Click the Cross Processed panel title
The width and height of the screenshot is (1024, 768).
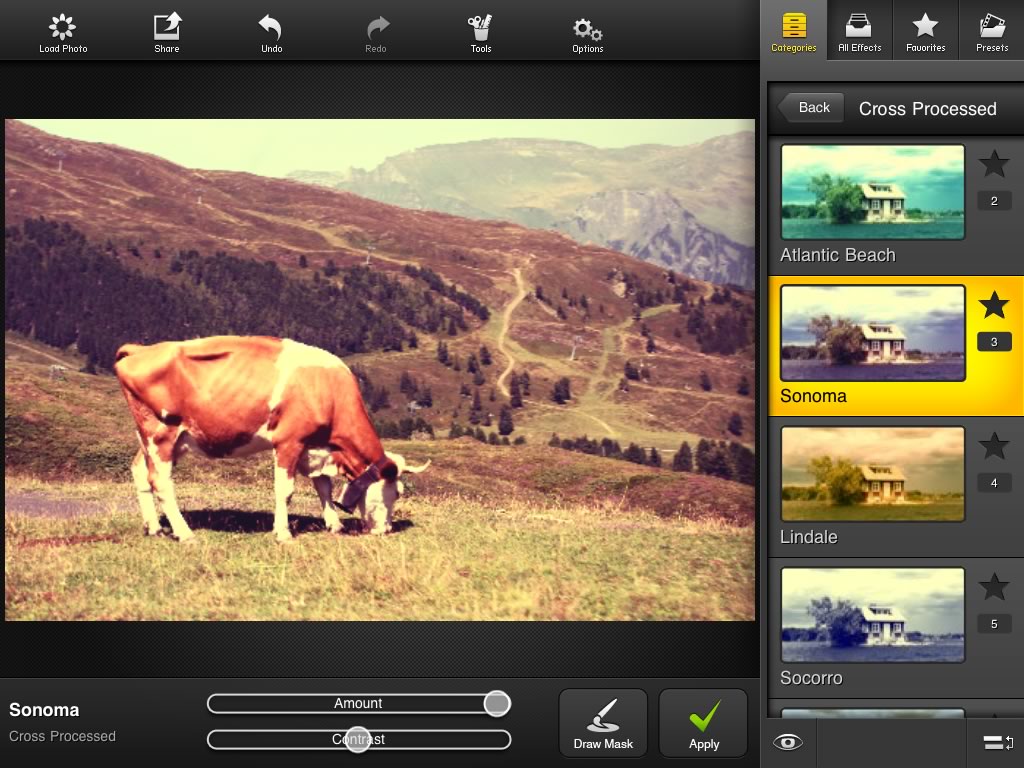pyautogui.click(x=927, y=108)
